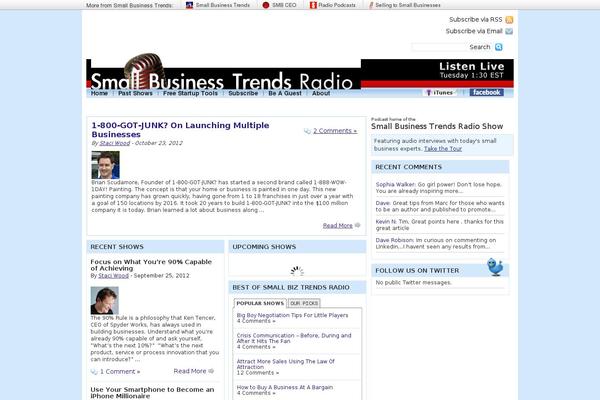Click the Ken Tencer photo thumbnail
600x400 pixels.
coord(104,300)
